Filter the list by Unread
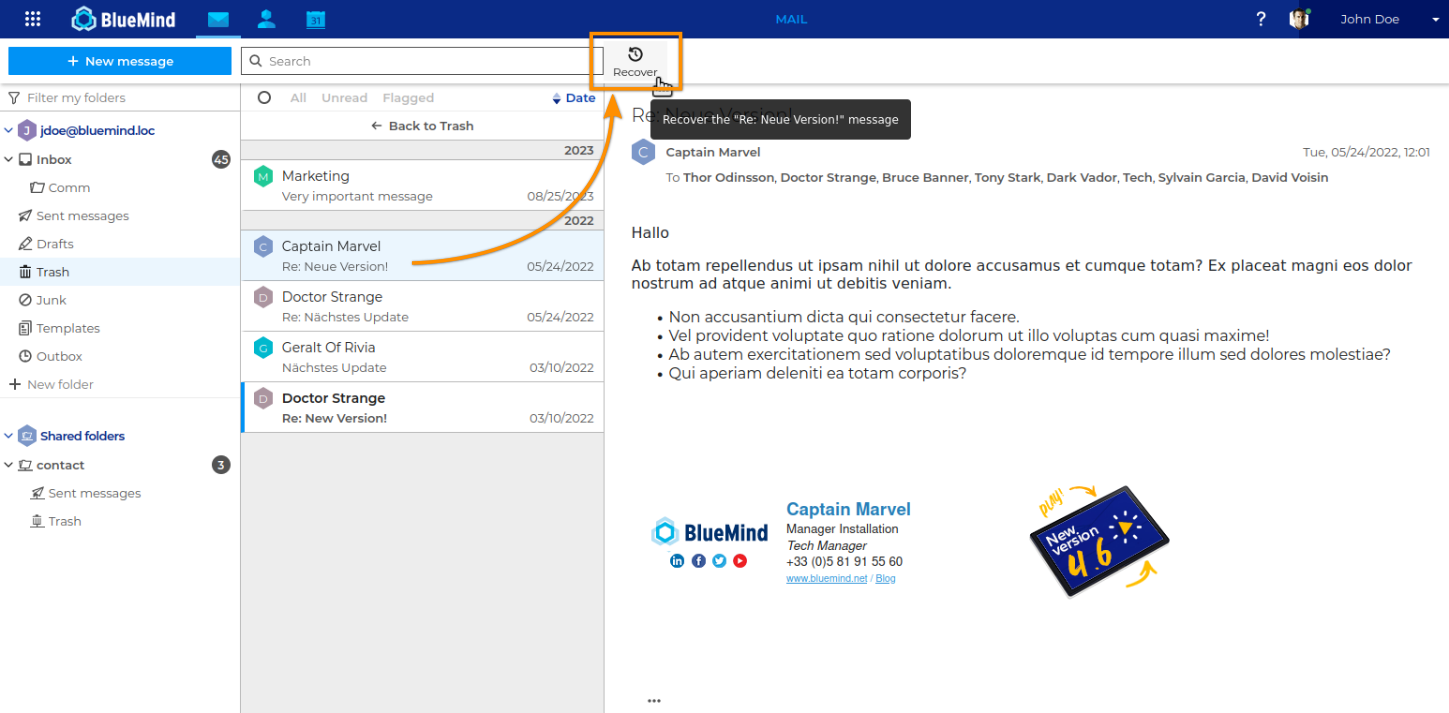 (344, 98)
